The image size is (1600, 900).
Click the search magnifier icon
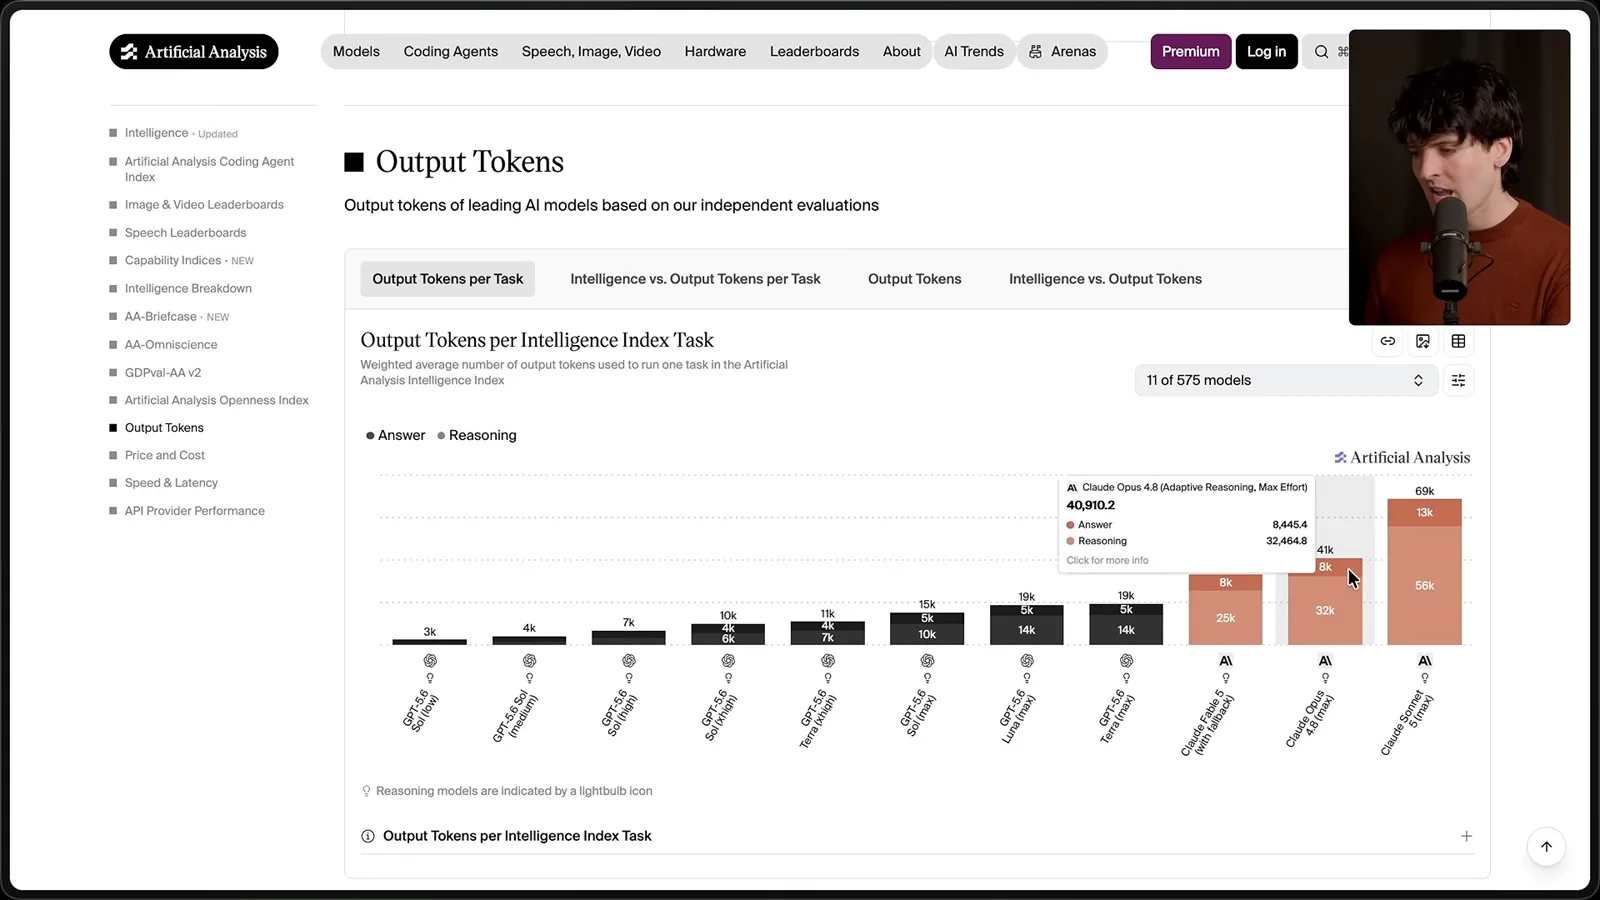(1321, 52)
